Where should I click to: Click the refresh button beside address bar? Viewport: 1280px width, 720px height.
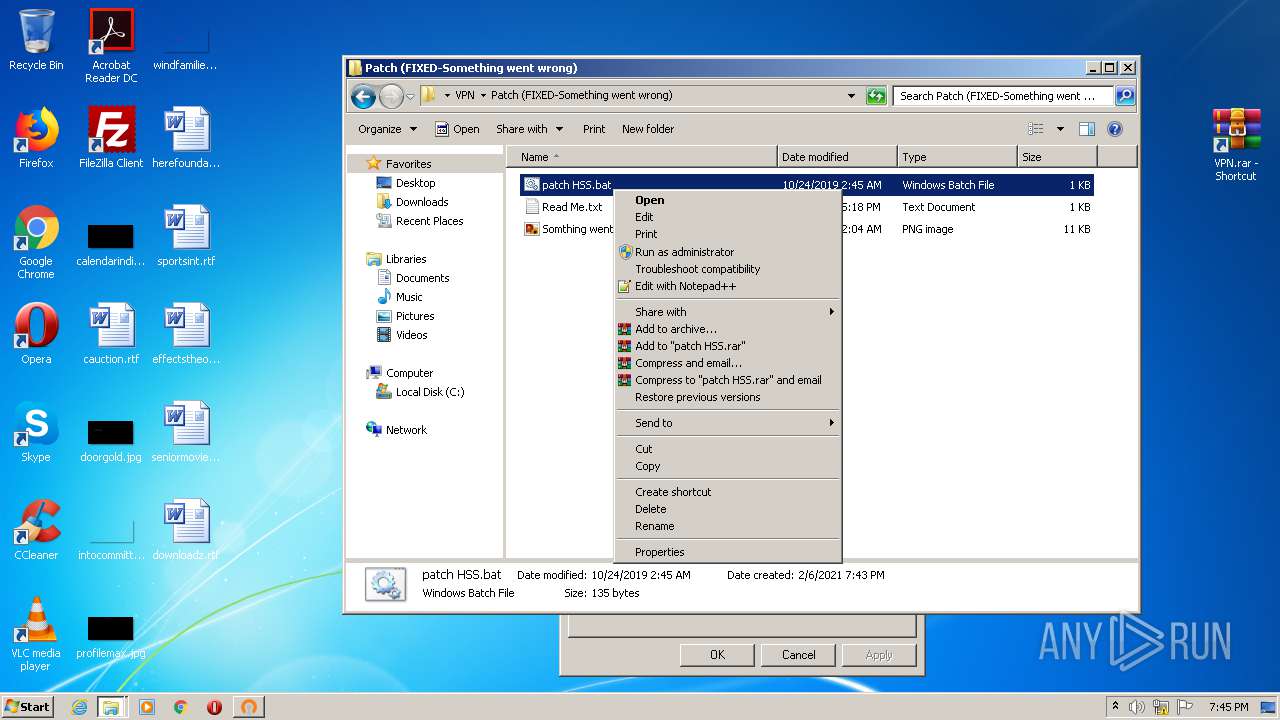[x=876, y=96]
